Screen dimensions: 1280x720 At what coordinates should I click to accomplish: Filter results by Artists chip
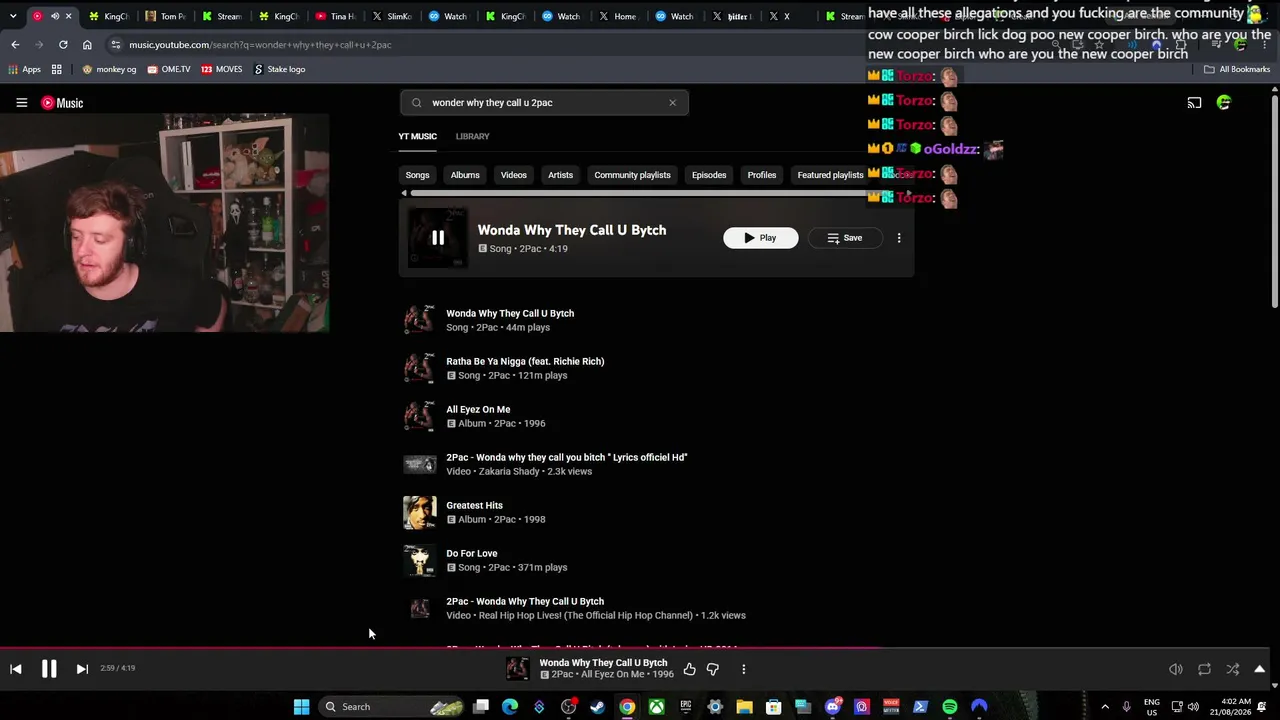[x=560, y=175]
